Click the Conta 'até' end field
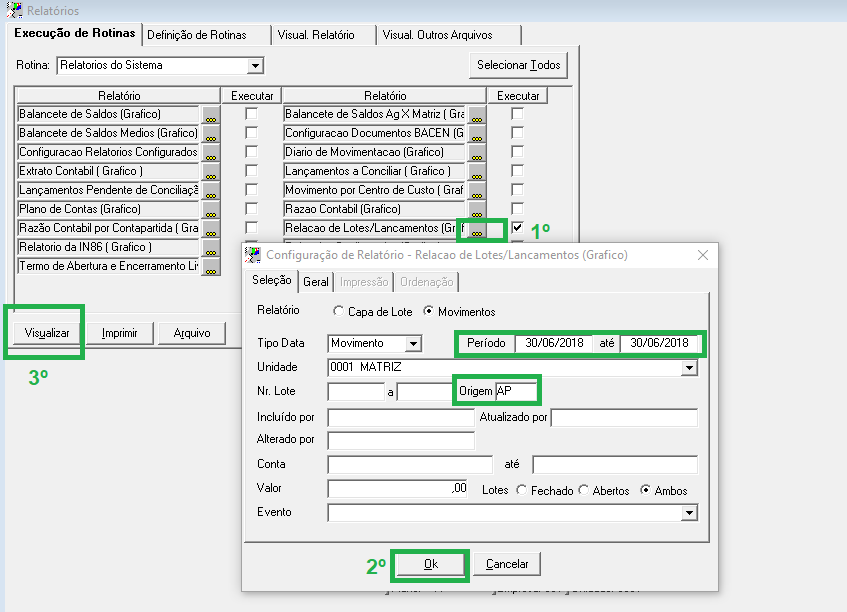 615,465
